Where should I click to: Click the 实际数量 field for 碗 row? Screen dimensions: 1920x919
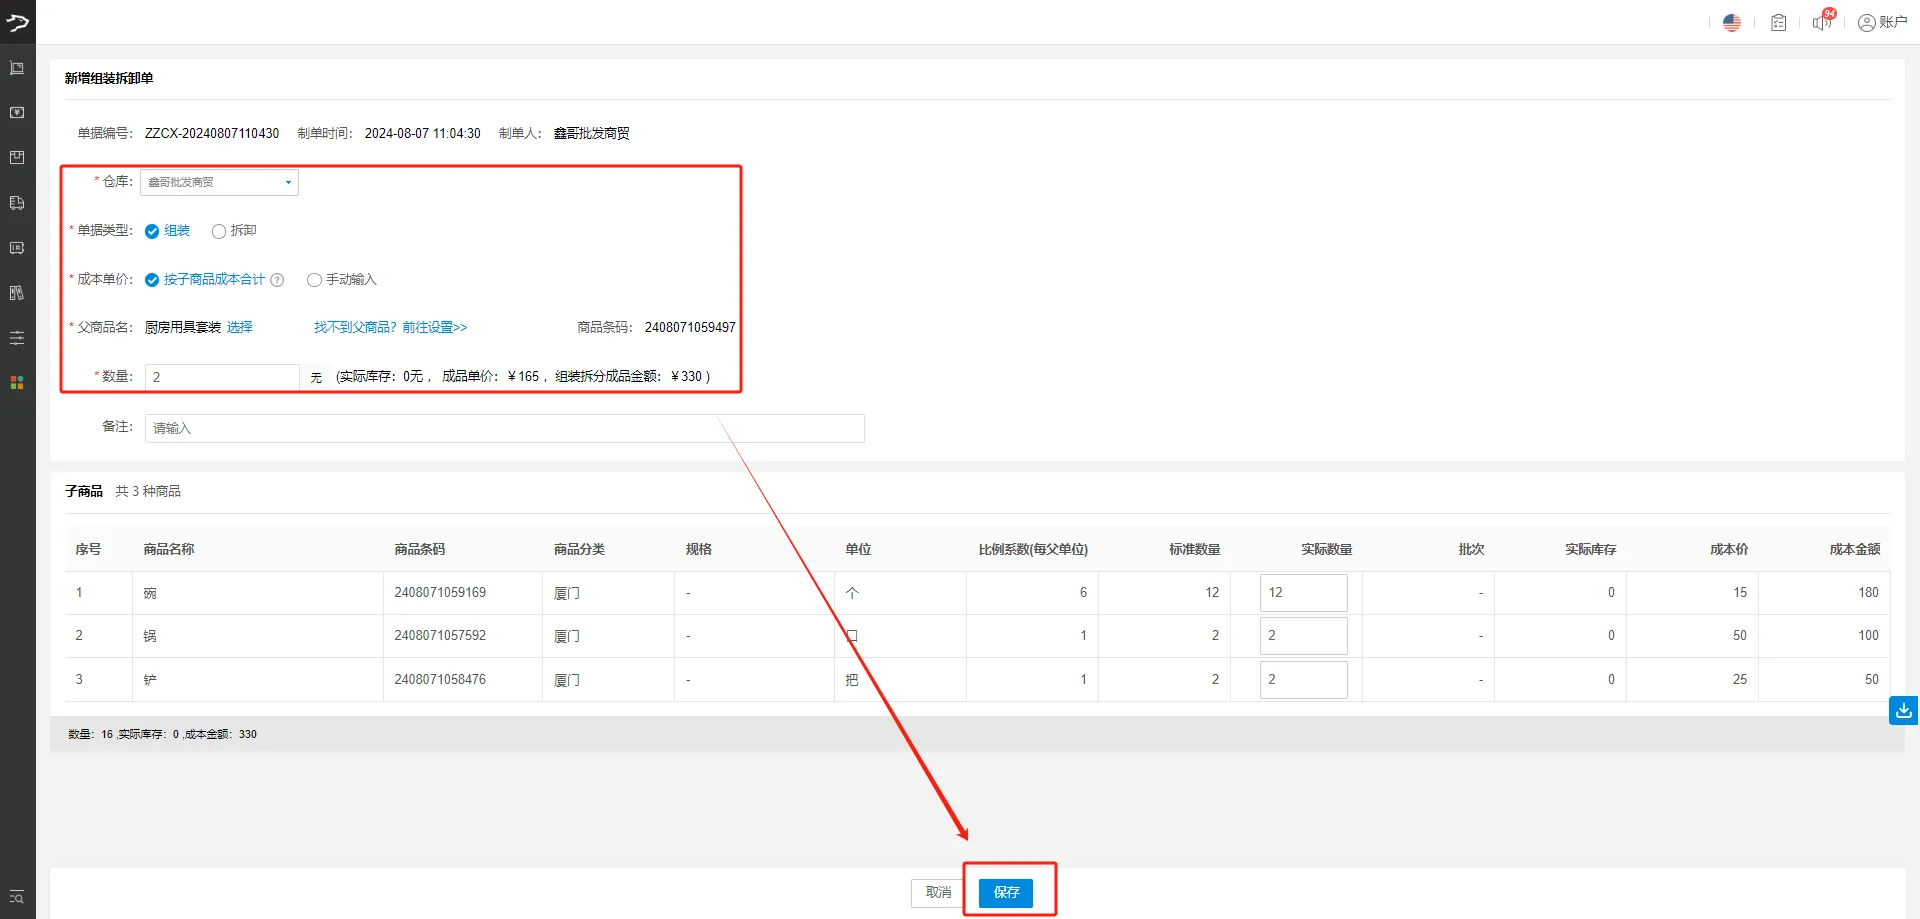(x=1303, y=593)
